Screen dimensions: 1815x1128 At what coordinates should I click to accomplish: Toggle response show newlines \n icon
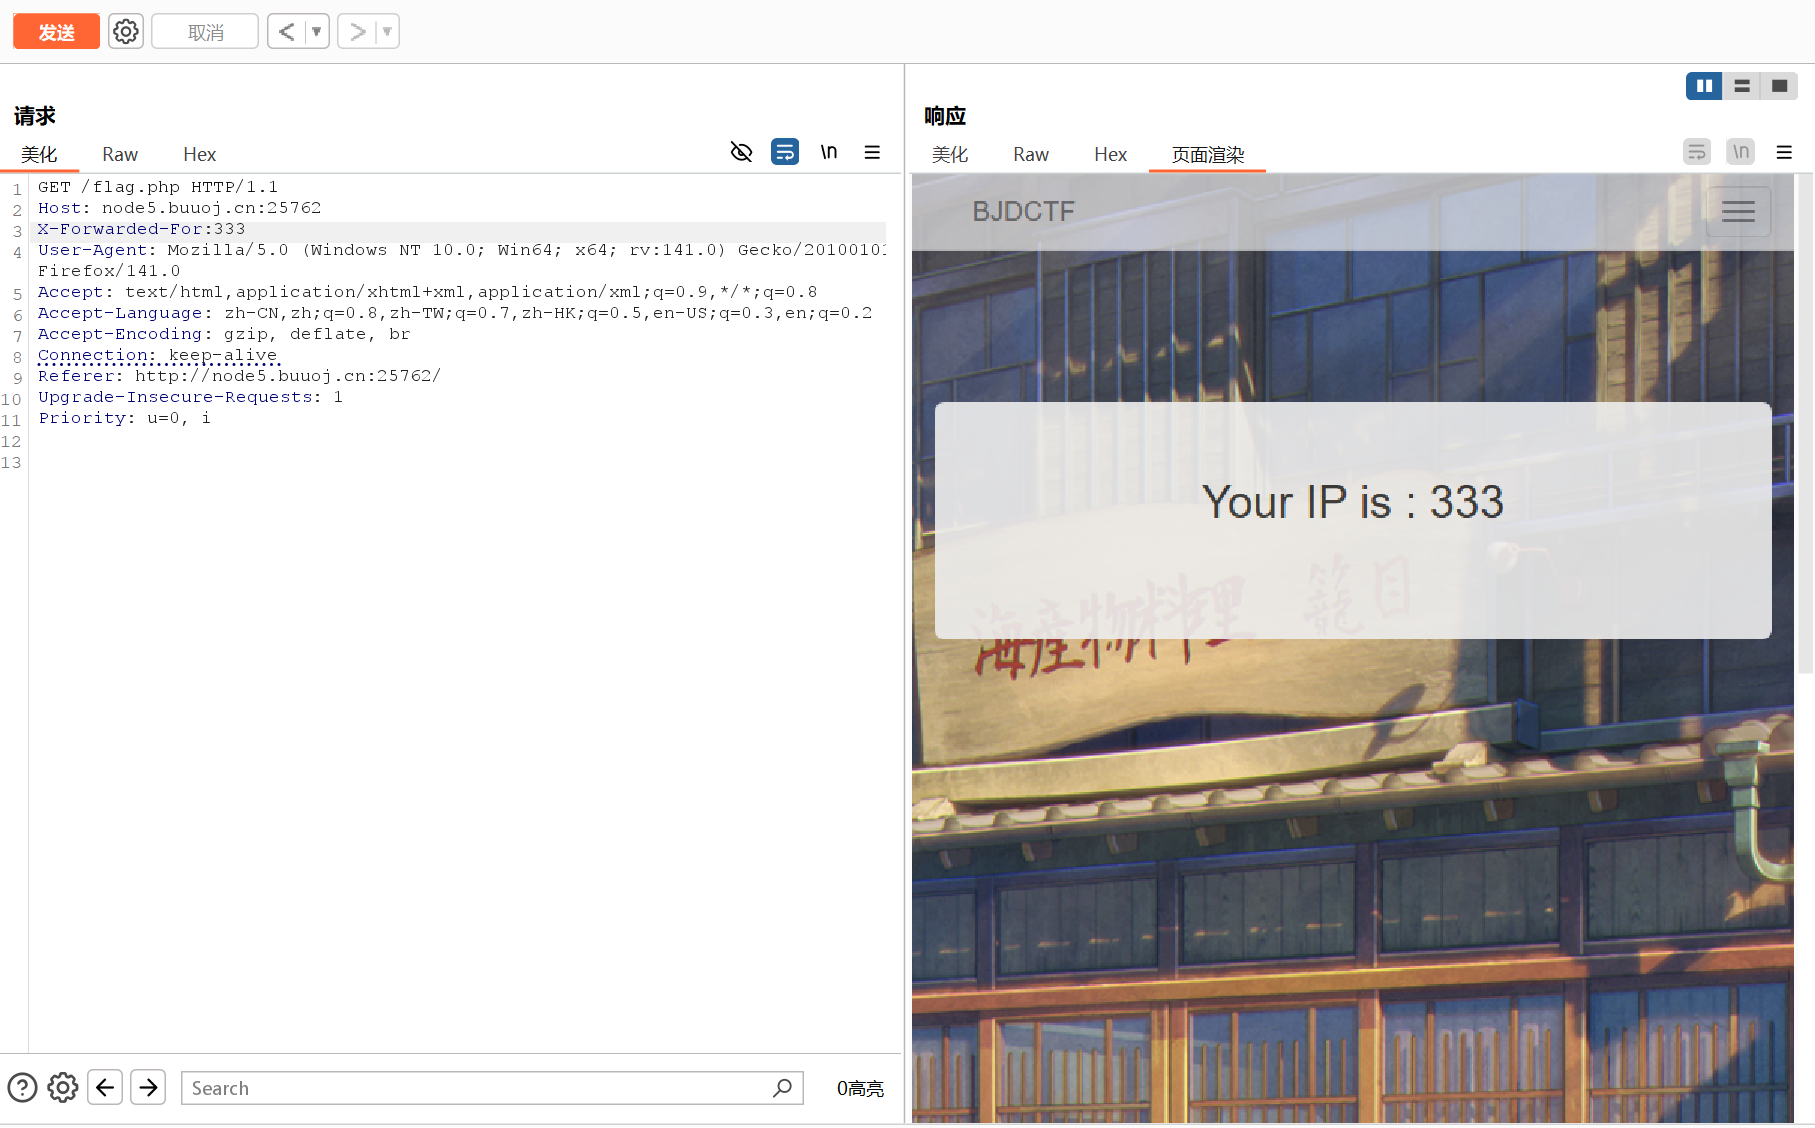point(1741,152)
